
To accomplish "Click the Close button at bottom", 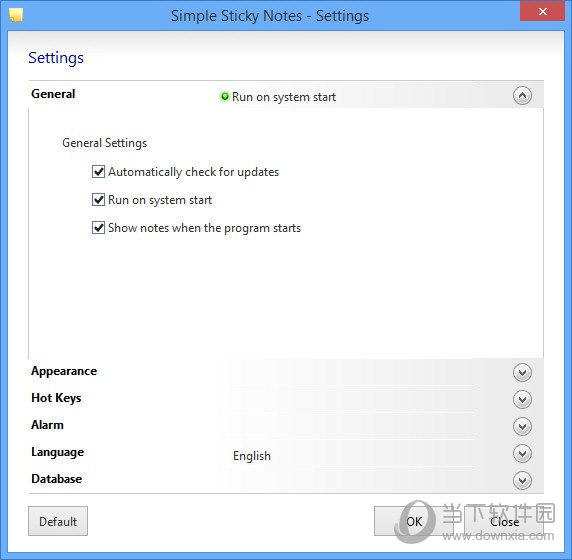I will point(504,521).
